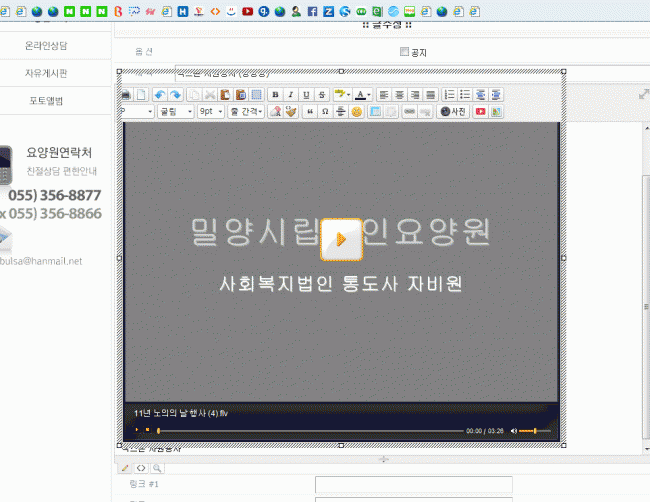Insert a horizontal line
The height and width of the screenshot is (502, 650).
coord(341,112)
